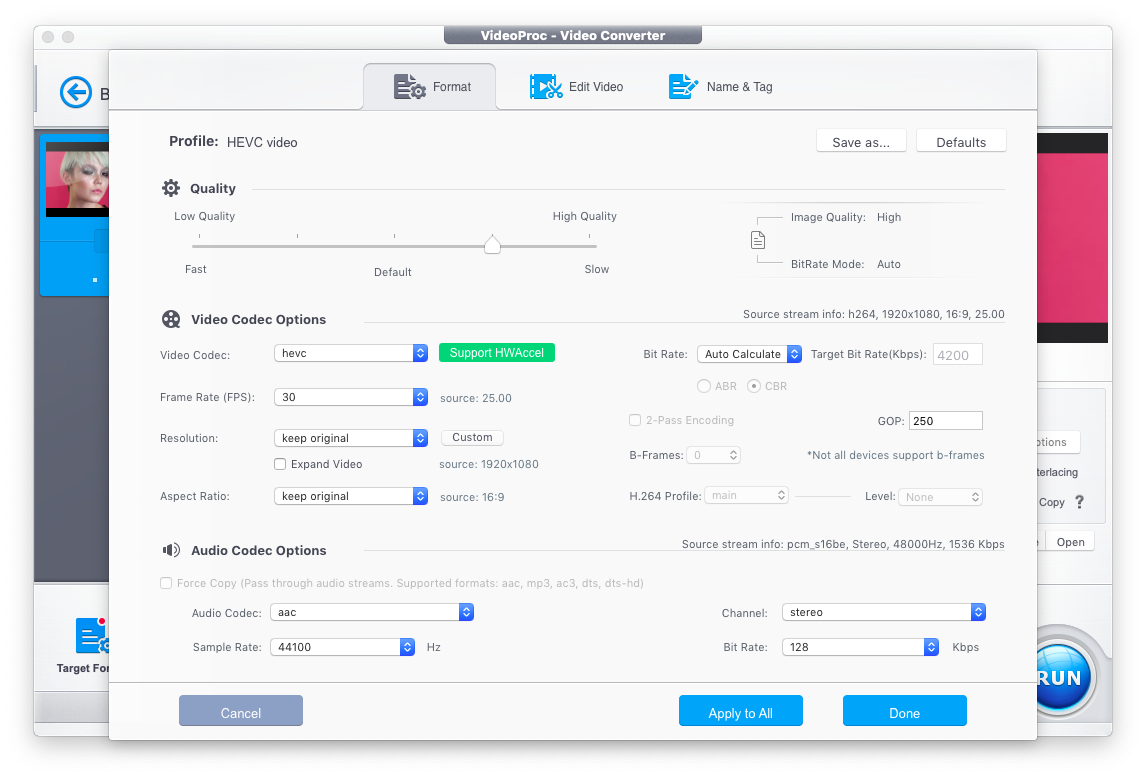This screenshot has width=1146, height=778.
Task: Click the Edit Video scissors icon
Action: click(545, 87)
